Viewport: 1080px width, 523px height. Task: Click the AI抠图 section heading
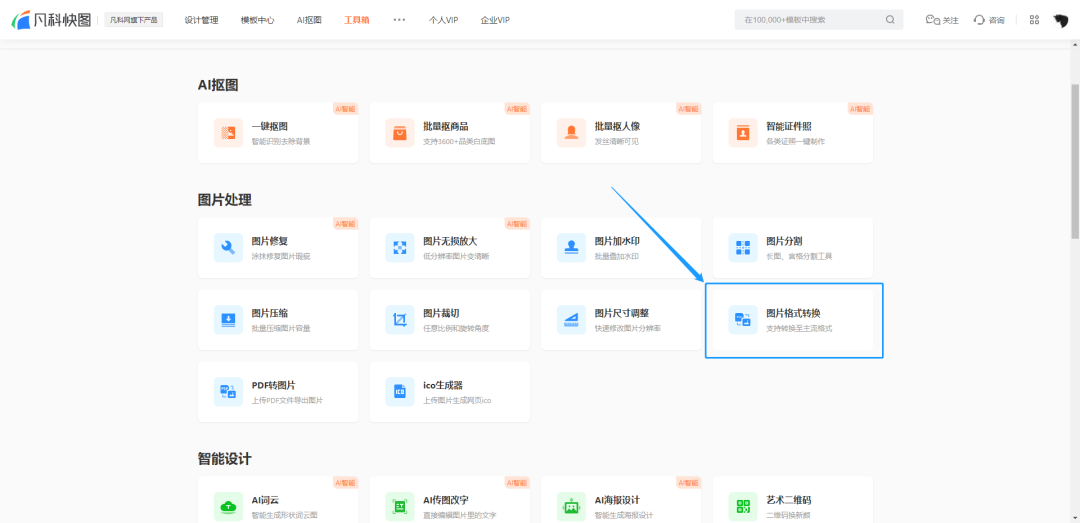[x=218, y=85]
